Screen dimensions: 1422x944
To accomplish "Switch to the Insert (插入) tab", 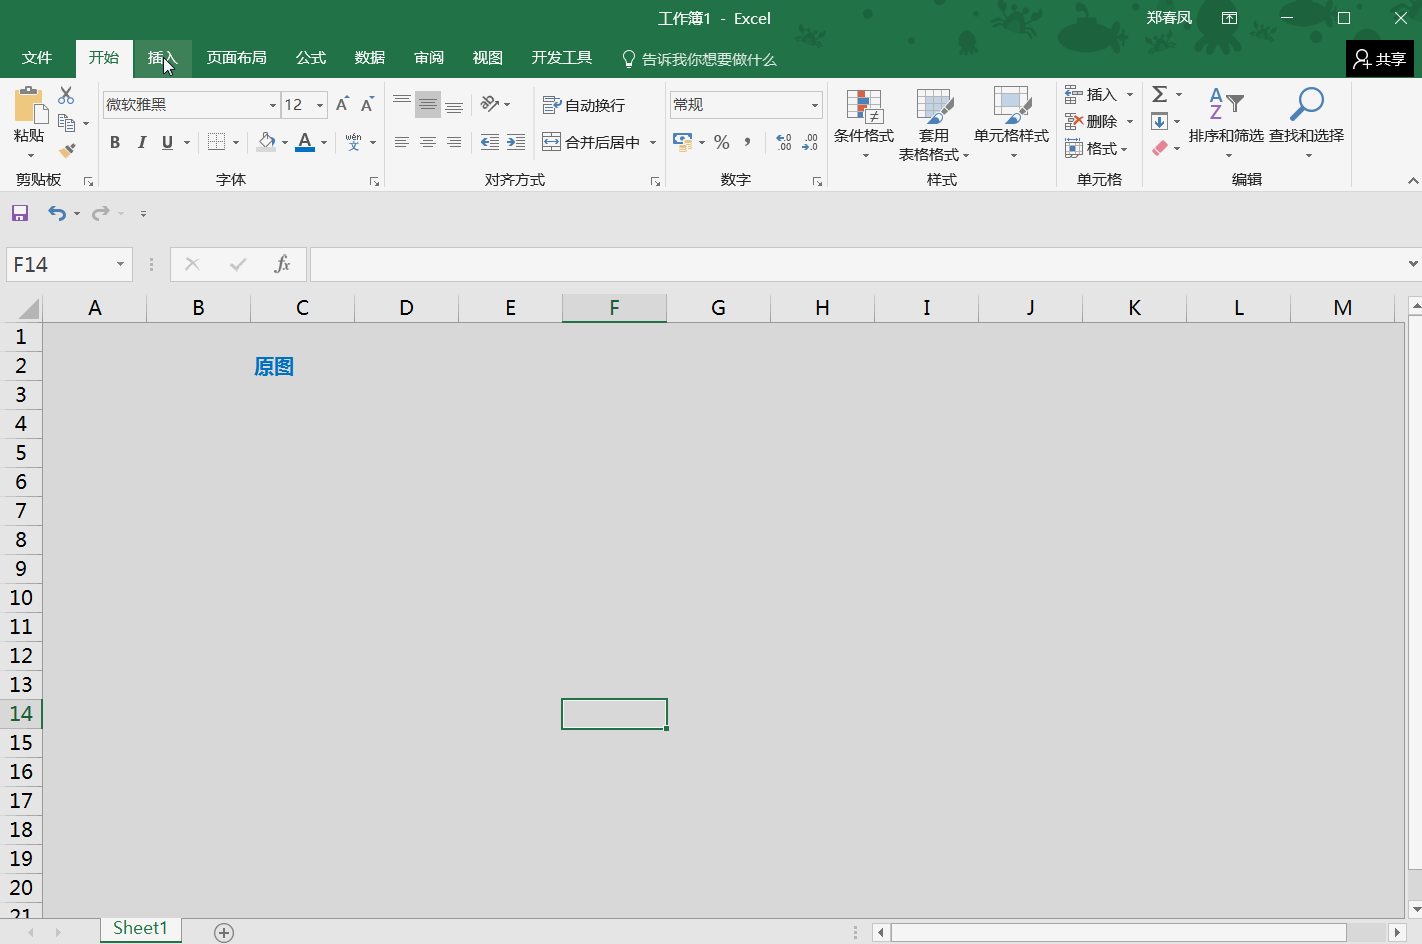I will click(162, 58).
